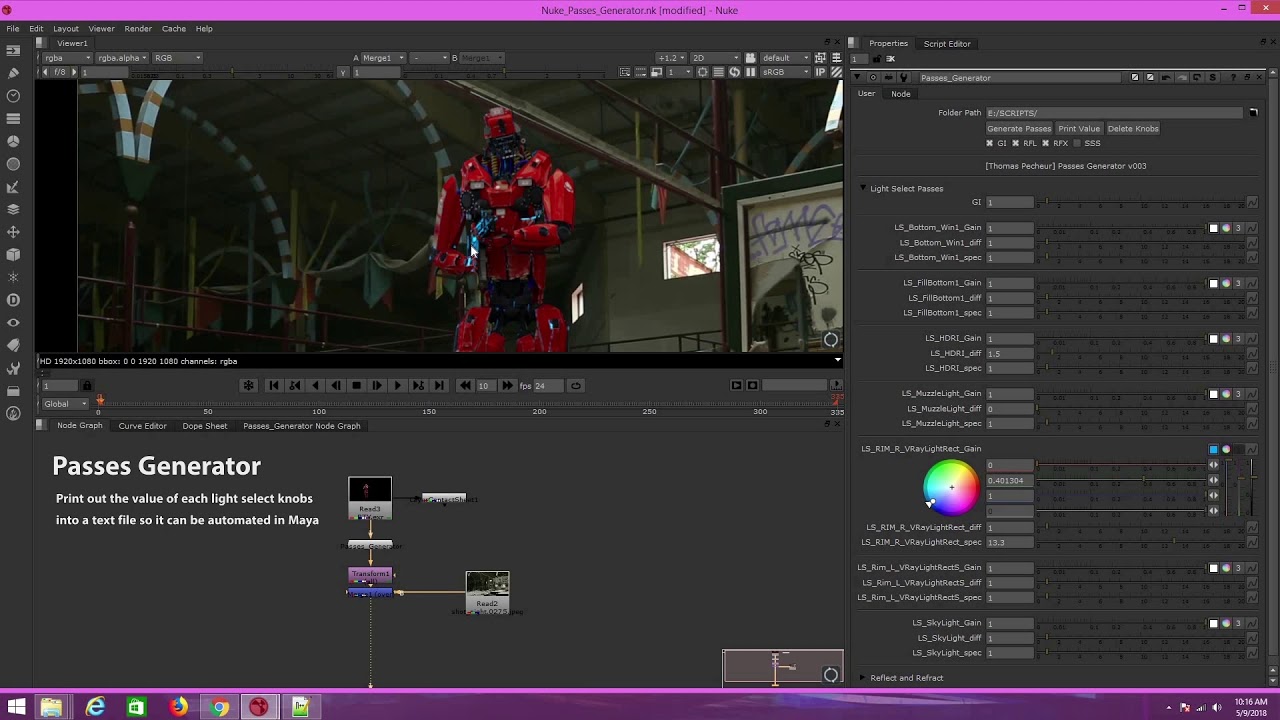Click the wrench icon in Passes_Generator header
This screenshot has height=720, width=1280.
(904, 78)
